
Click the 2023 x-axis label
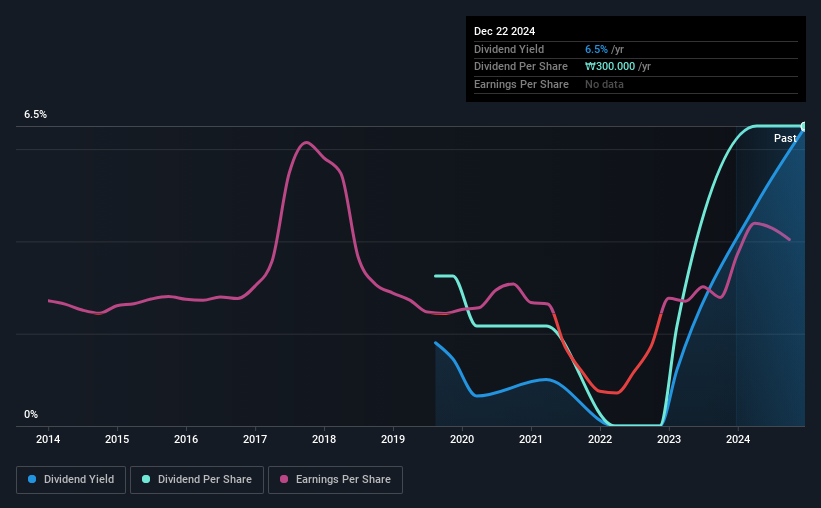[x=669, y=439]
